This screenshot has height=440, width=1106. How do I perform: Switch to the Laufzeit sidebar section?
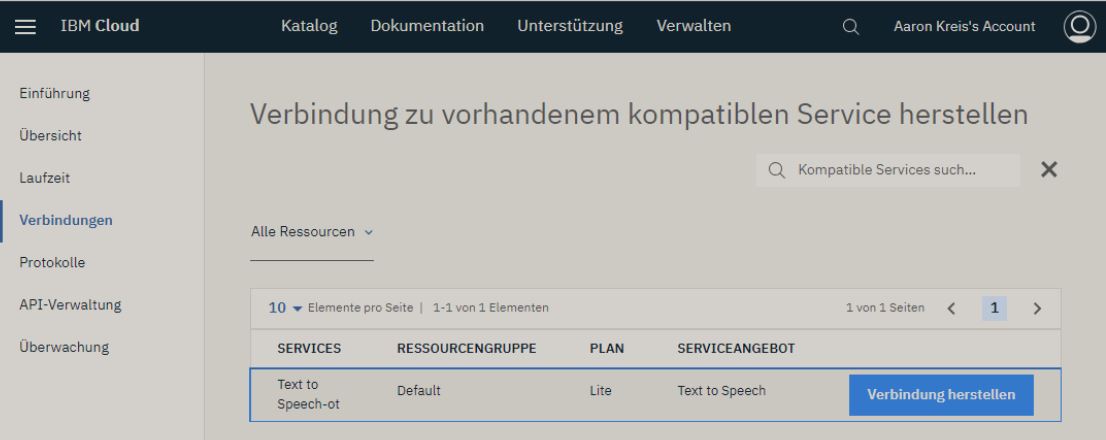click(x=44, y=178)
